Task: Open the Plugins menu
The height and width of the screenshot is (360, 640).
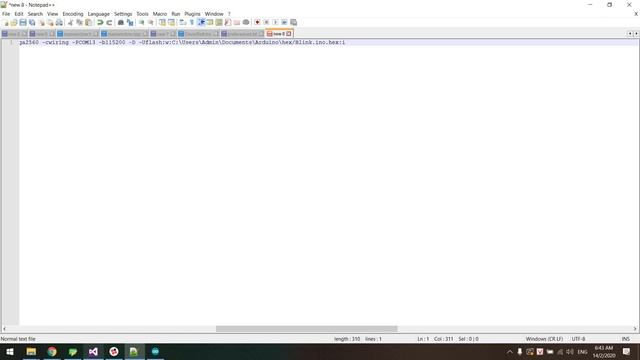Action: 192,14
